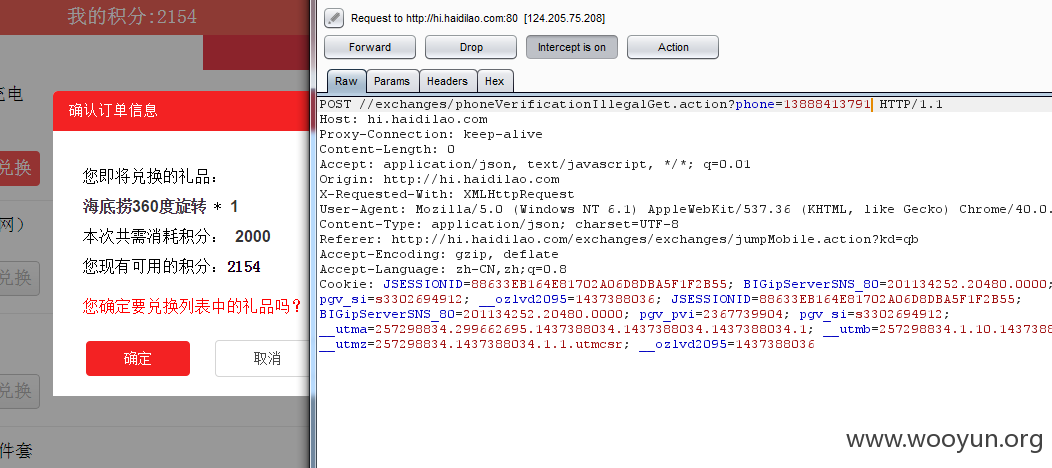Screen dimensions: 1052x468
Task: Open the Action menu button
Action: tap(673, 47)
